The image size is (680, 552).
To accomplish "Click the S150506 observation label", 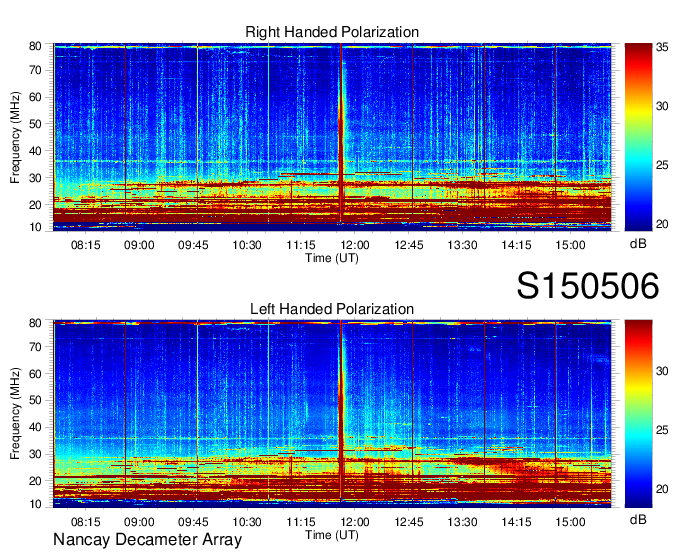I will pyautogui.click(x=588, y=286).
